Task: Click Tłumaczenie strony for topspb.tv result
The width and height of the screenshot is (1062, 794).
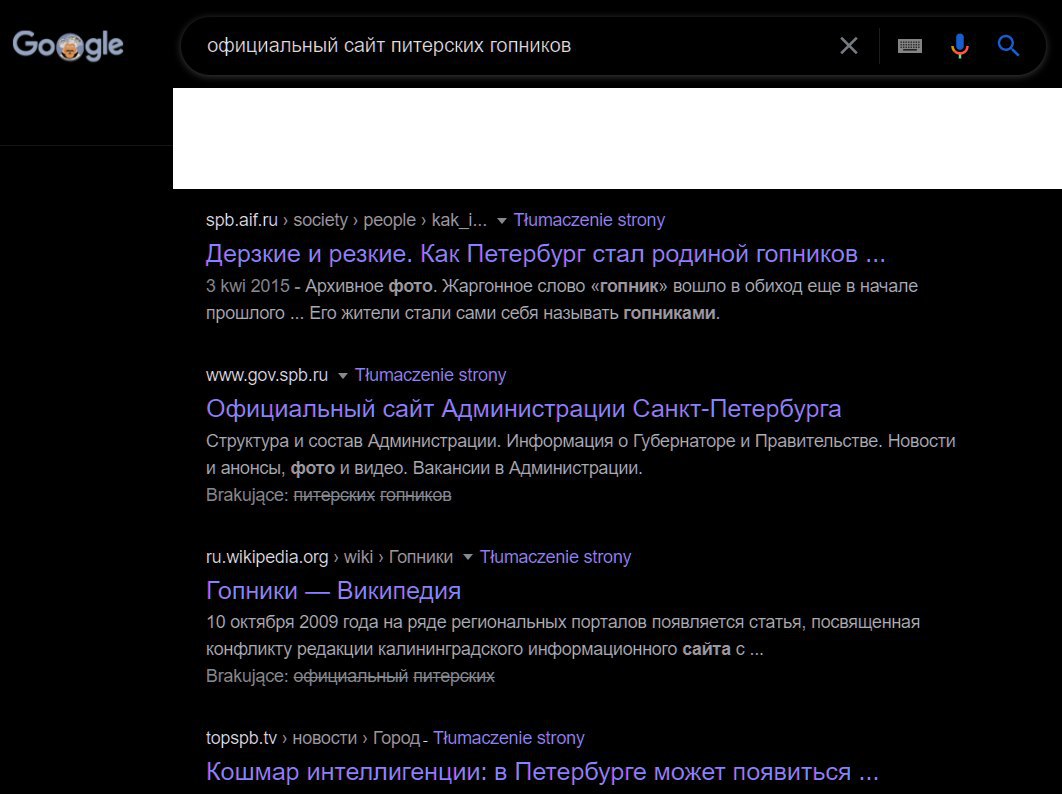Action: tap(509, 738)
